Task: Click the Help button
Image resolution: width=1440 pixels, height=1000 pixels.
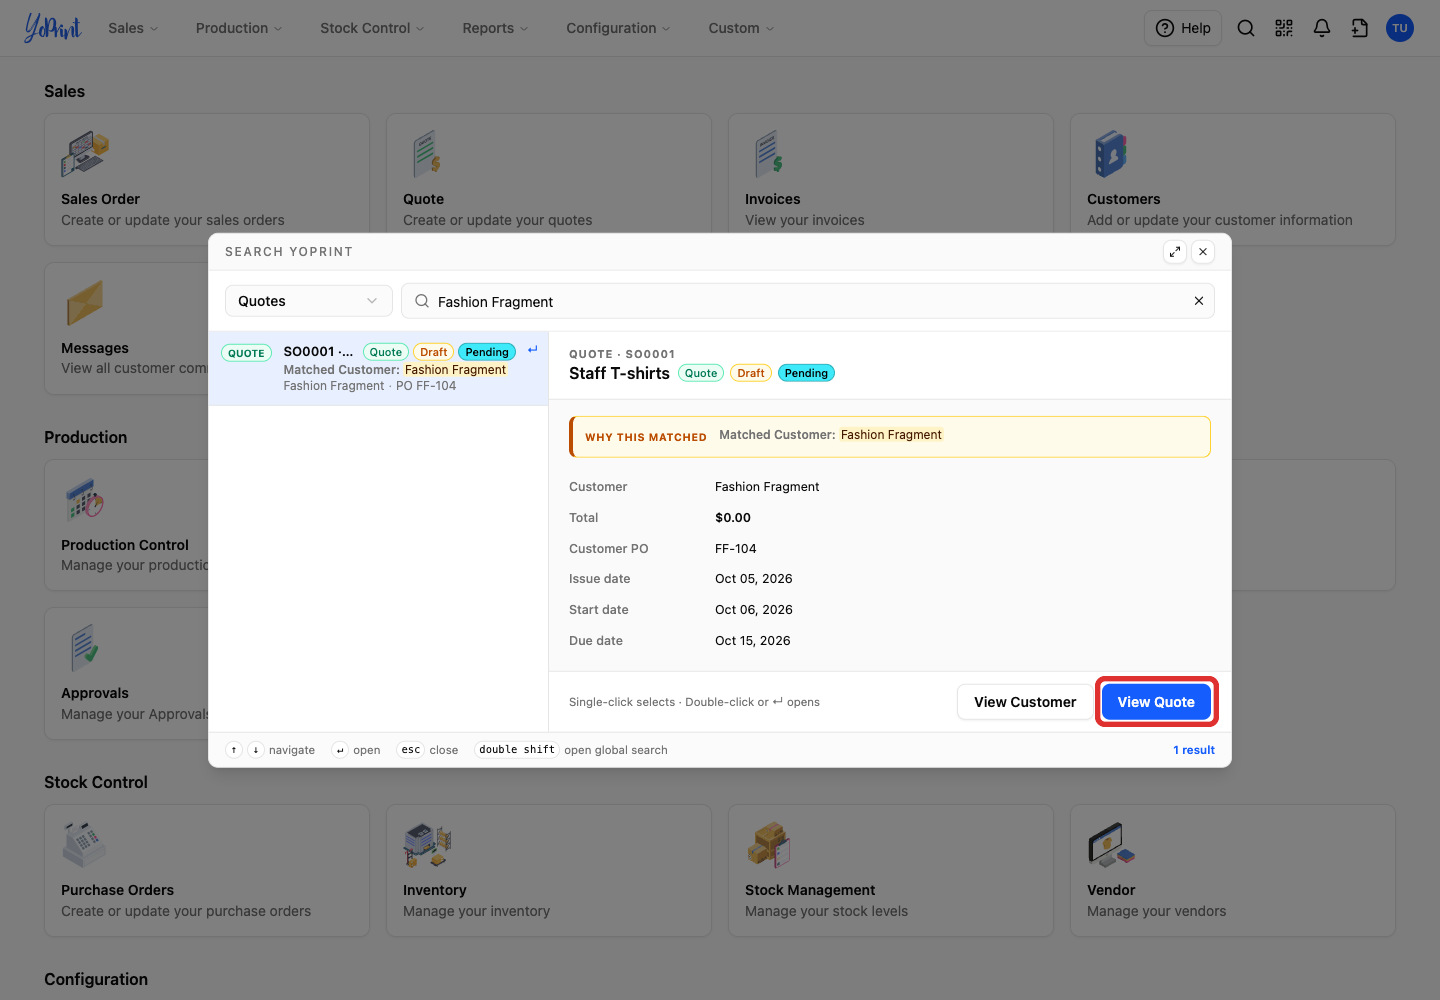Action: tap(1183, 28)
